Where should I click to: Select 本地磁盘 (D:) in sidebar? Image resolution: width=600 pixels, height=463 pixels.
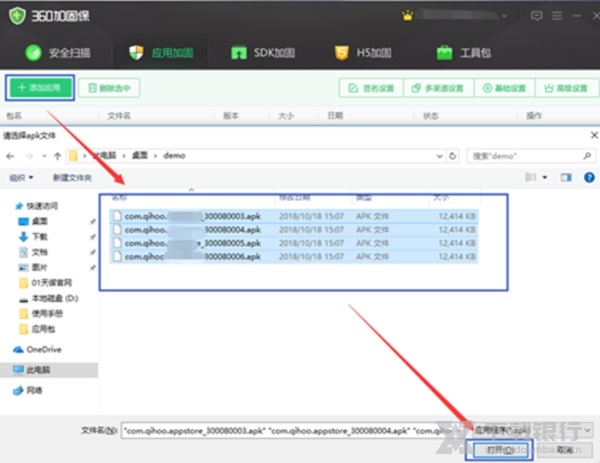(x=49, y=298)
